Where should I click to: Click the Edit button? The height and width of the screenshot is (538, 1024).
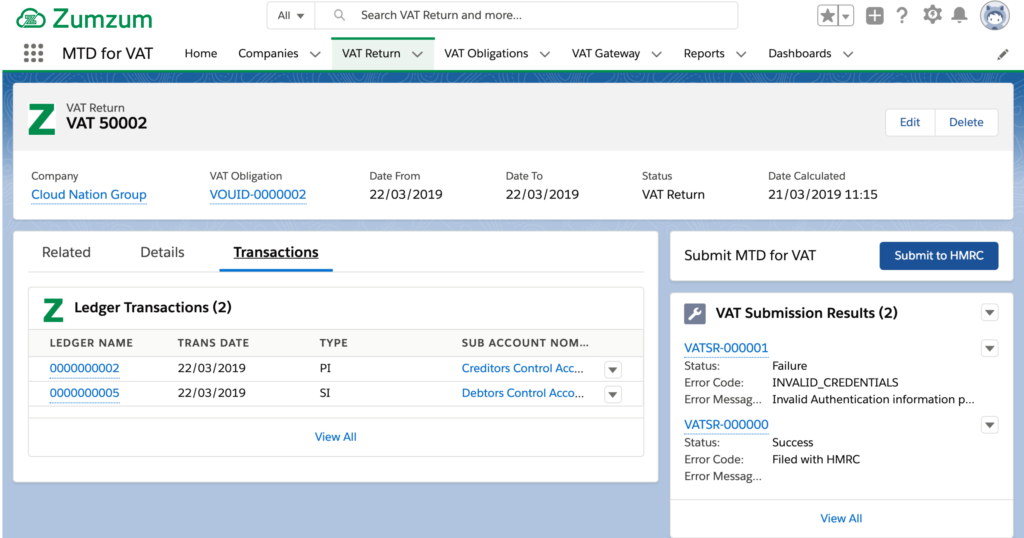coord(910,122)
